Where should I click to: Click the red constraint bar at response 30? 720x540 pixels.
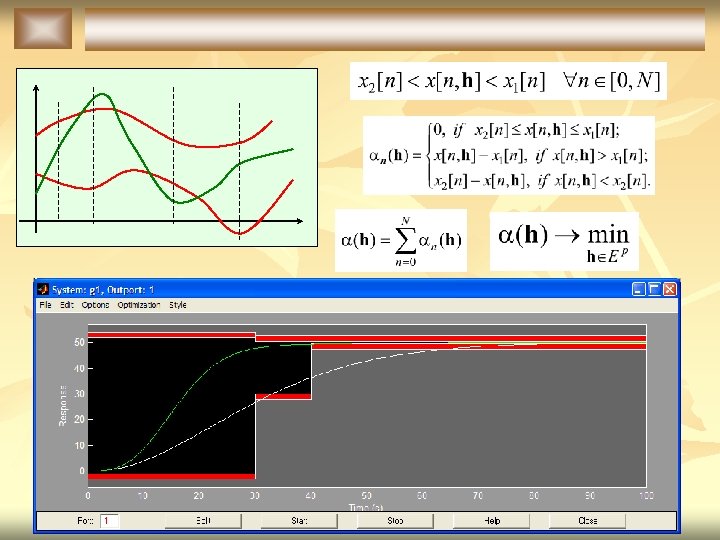(283, 396)
